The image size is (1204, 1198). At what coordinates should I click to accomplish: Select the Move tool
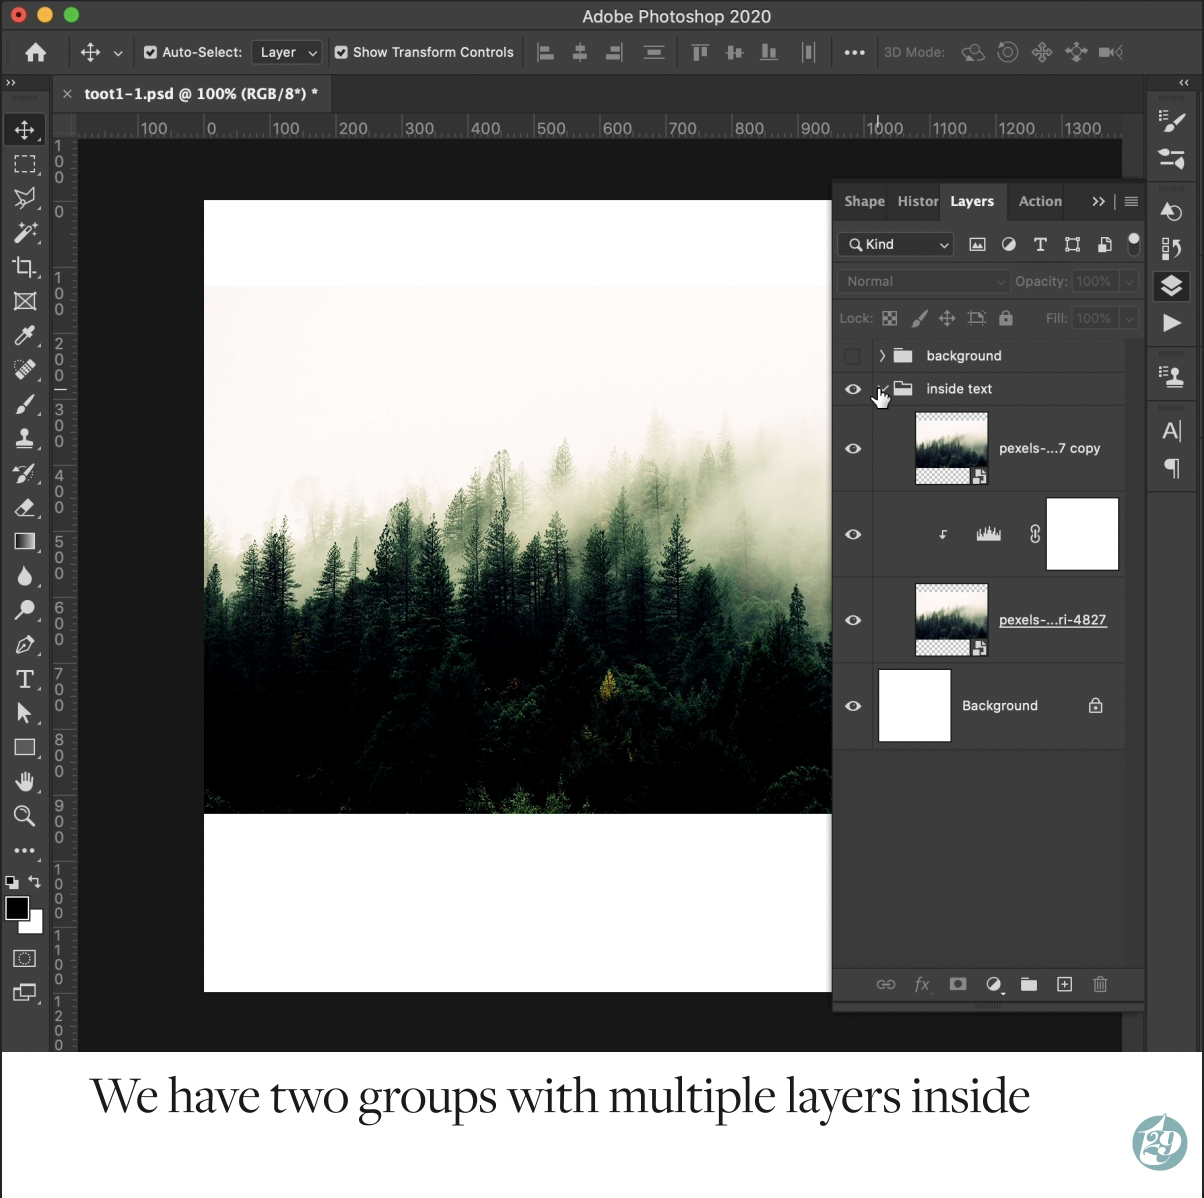click(x=25, y=129)
